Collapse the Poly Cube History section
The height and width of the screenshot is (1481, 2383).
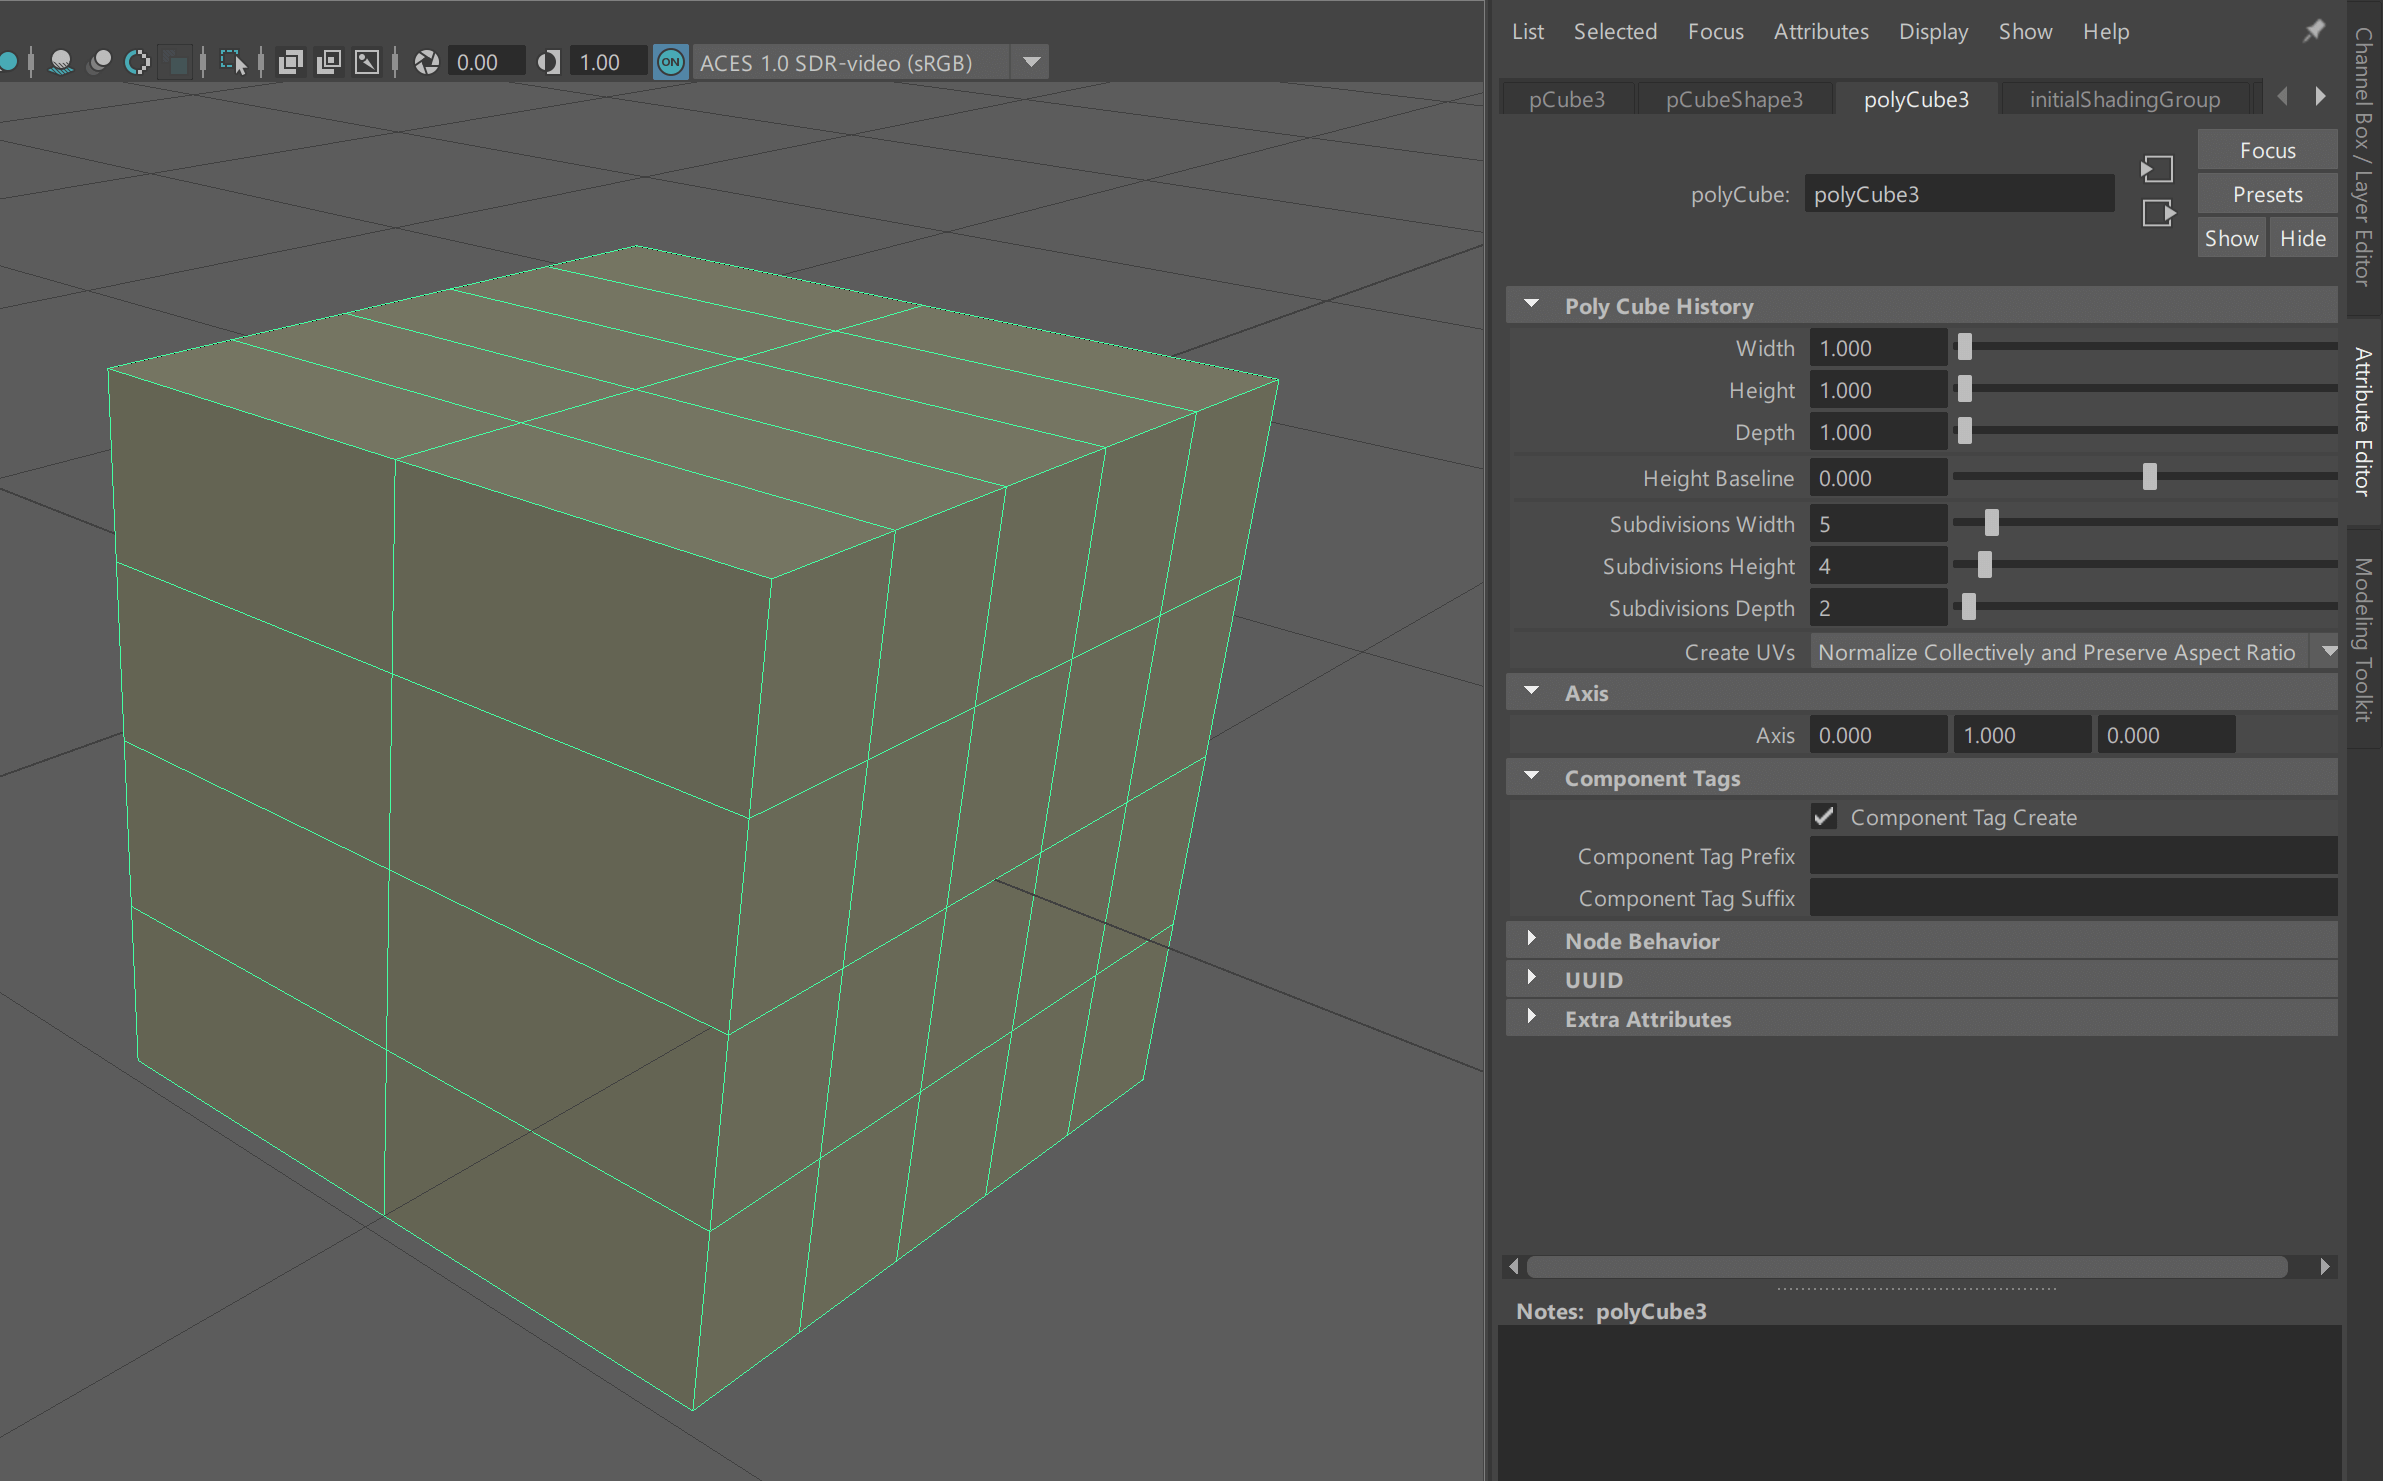point(1532,305)
